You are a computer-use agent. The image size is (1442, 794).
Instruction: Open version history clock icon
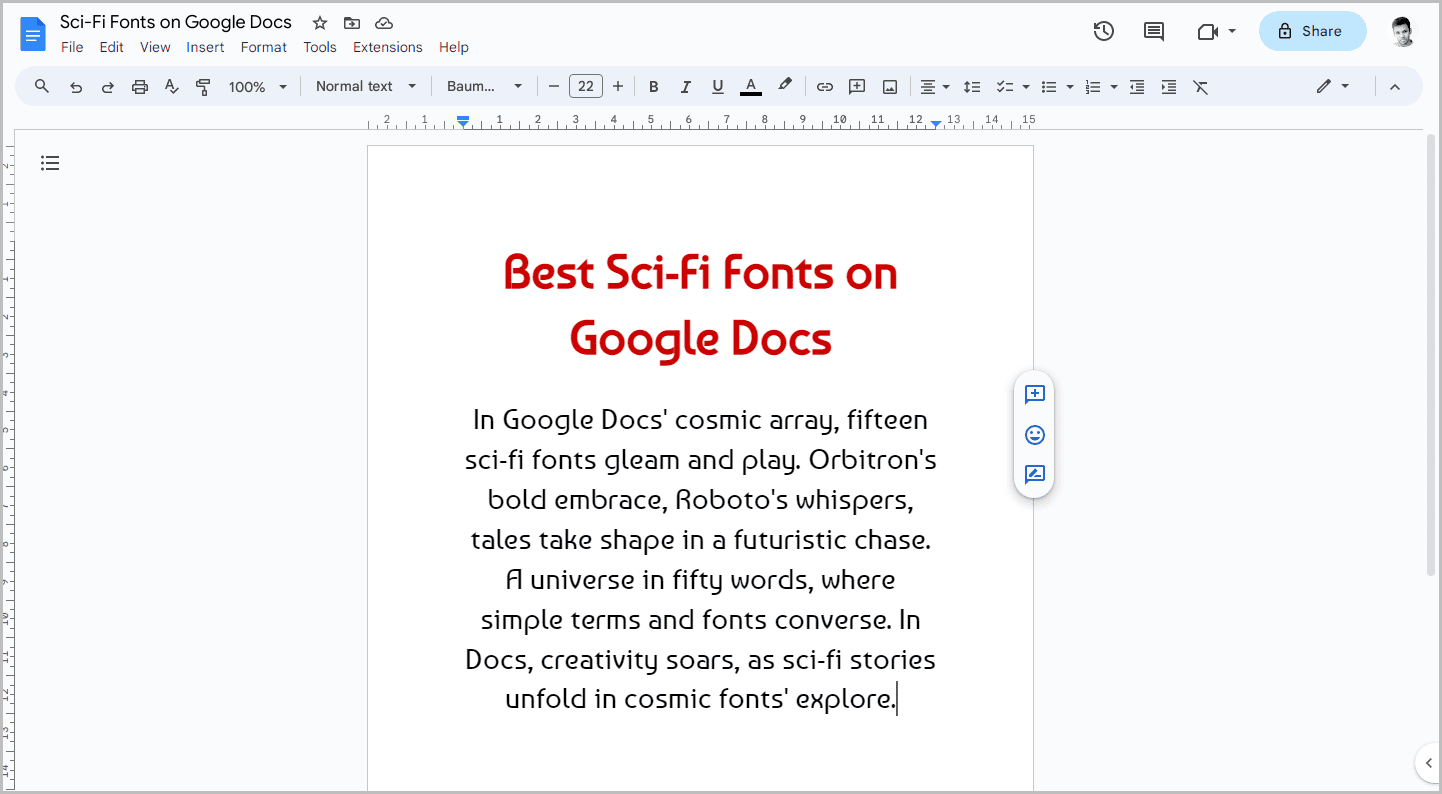click(1103, 31)
